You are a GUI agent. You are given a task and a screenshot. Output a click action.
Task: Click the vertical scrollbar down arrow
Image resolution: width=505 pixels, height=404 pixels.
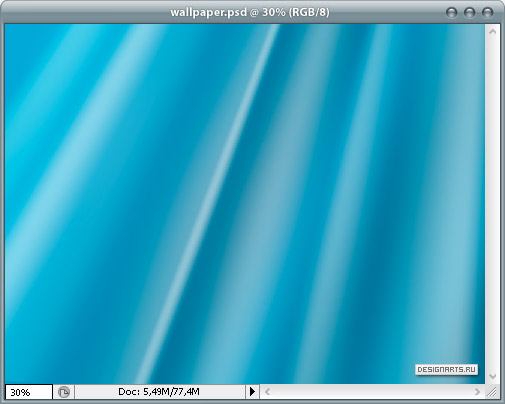tap(492, 376)
